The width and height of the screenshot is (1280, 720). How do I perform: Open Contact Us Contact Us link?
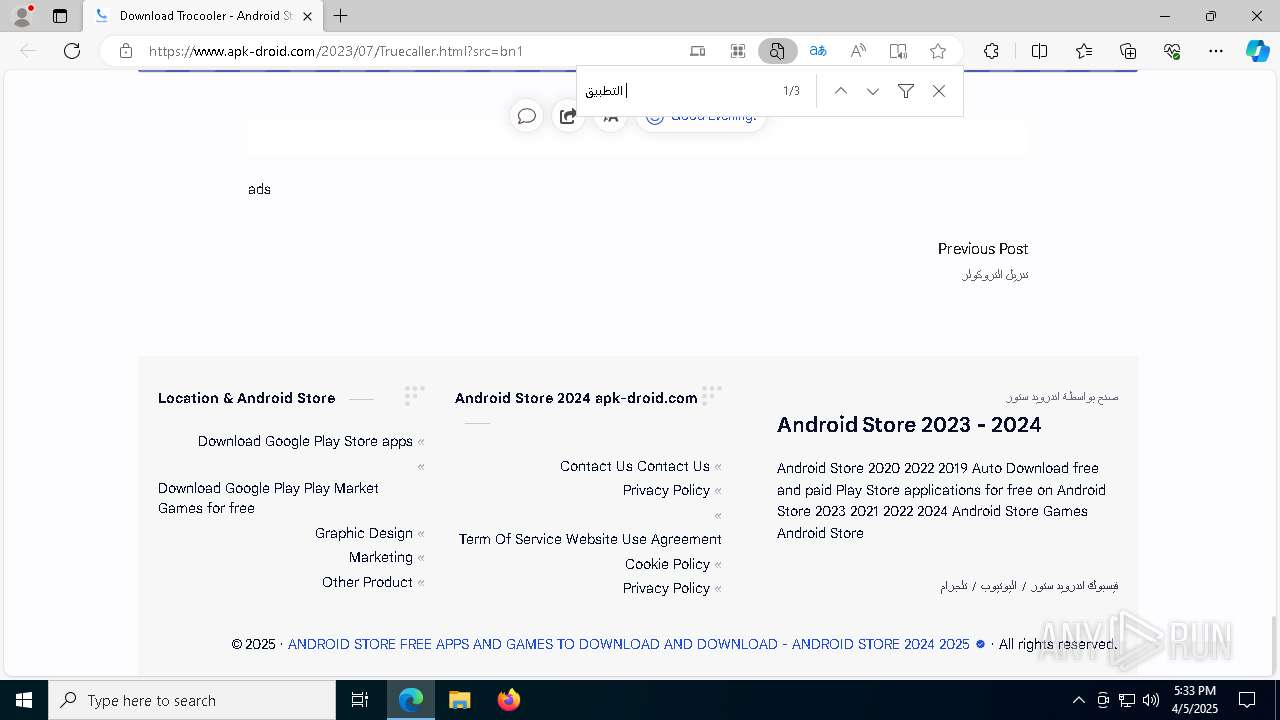635,466
